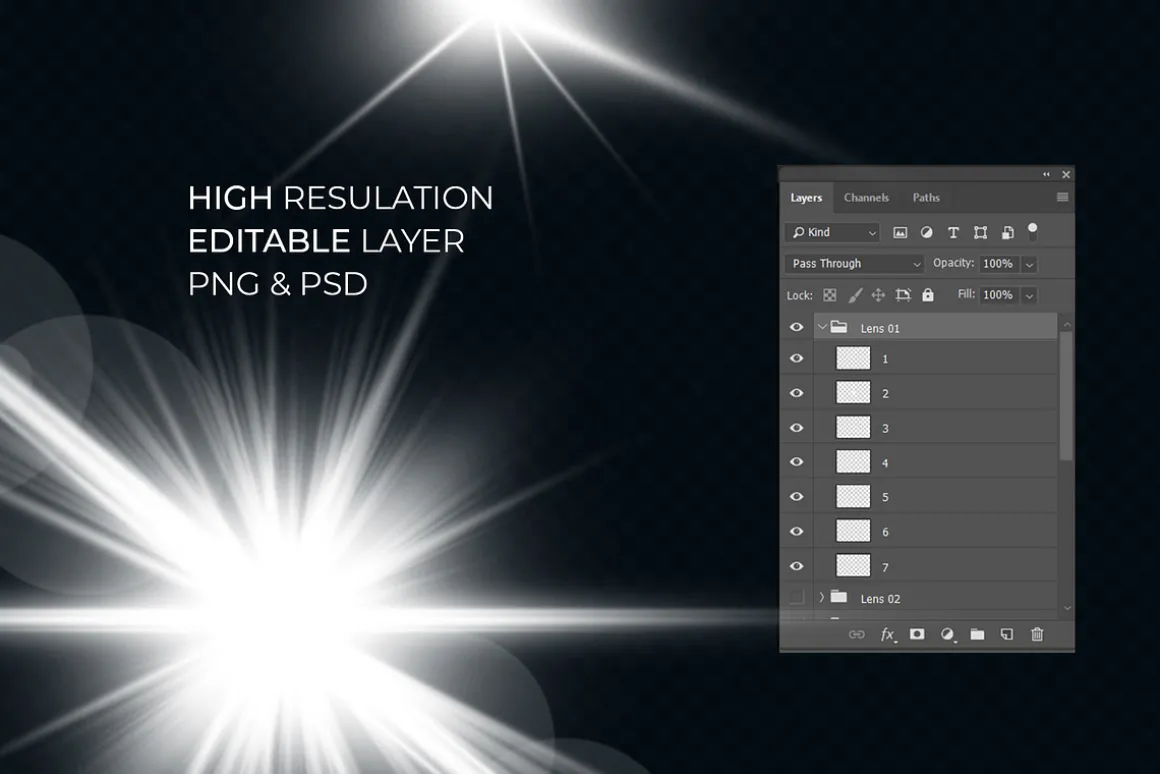1160x774 pixels.
Task: Lock position move icon
Action: [x=878, y=295]
